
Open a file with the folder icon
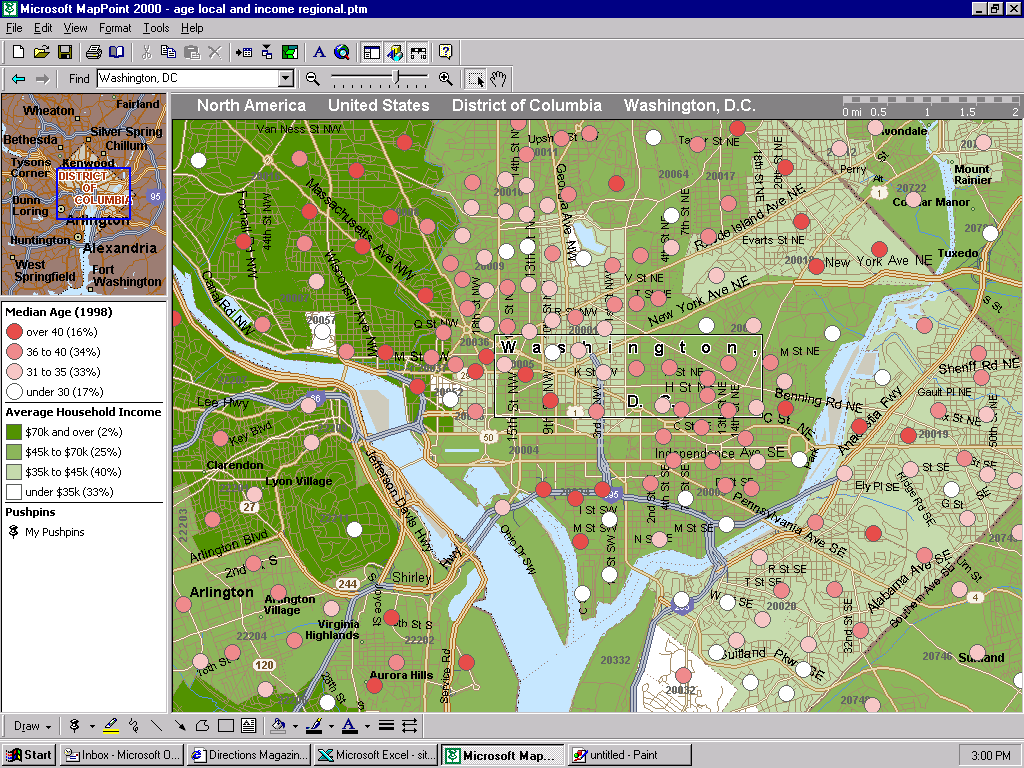tap(41, 52)
